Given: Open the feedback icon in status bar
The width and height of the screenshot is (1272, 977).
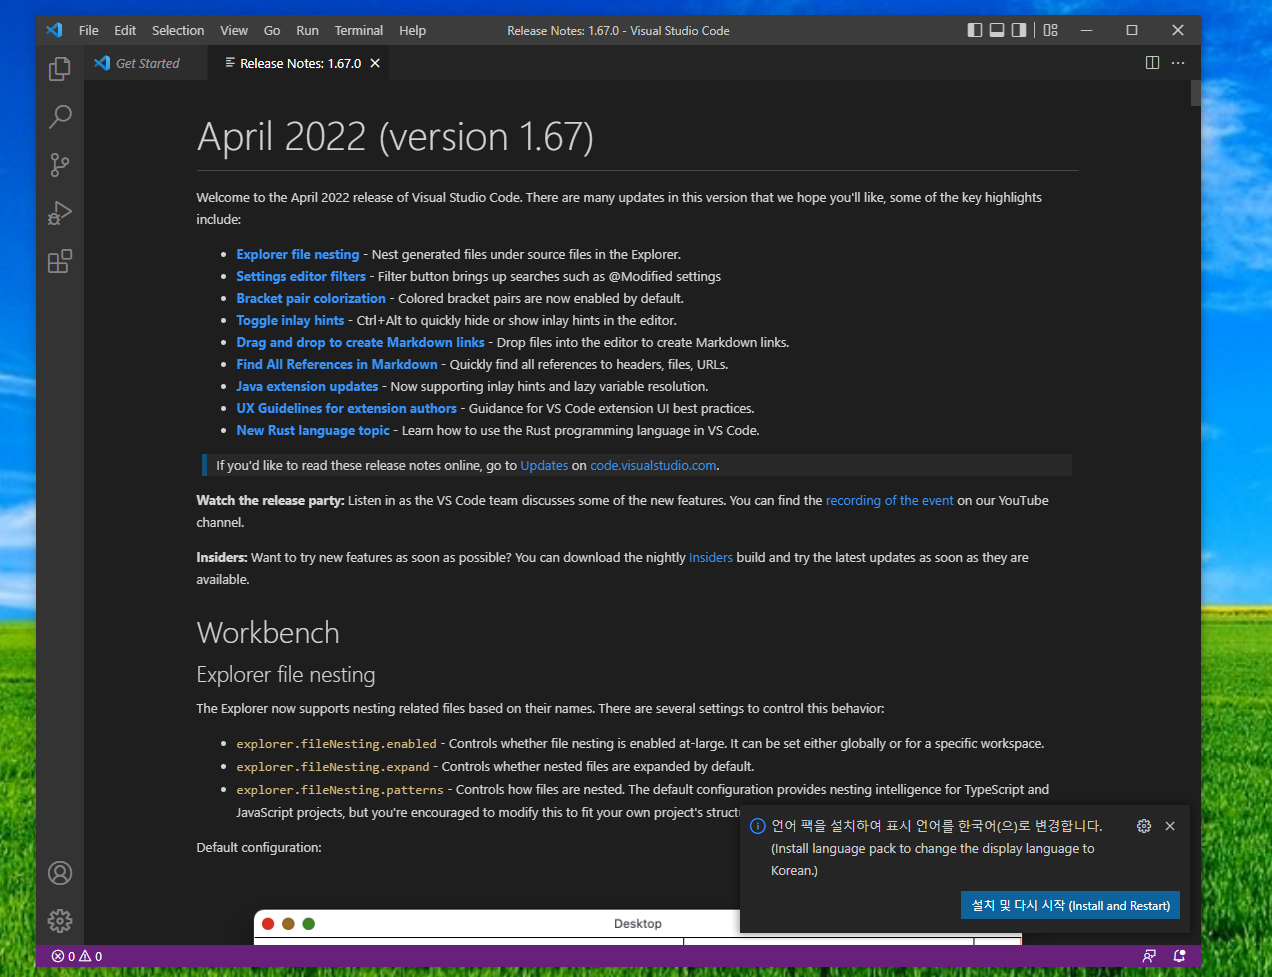Looking at the screenshot, I should click(1149, 956).
